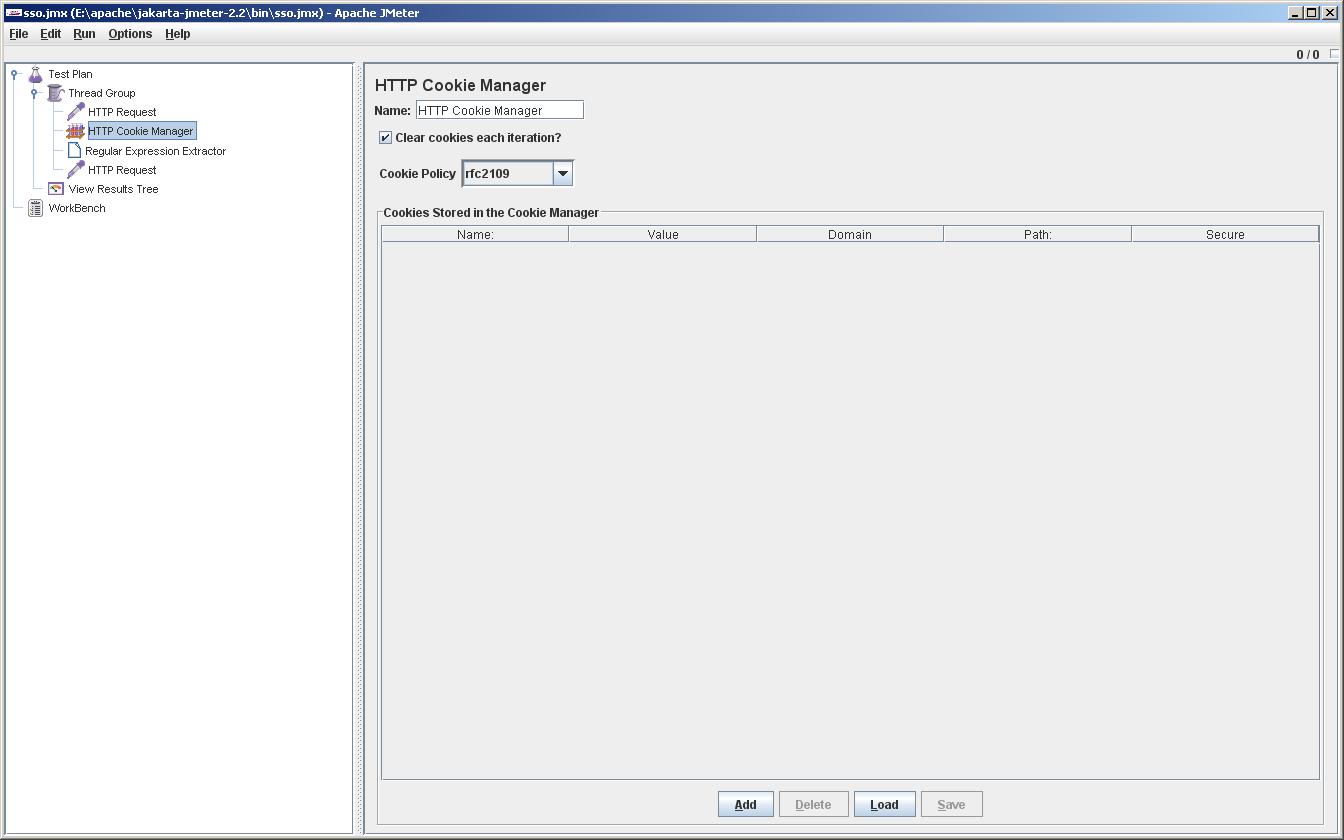Click the Load cookies button
1344x840 pixels.
click(884, 804)
